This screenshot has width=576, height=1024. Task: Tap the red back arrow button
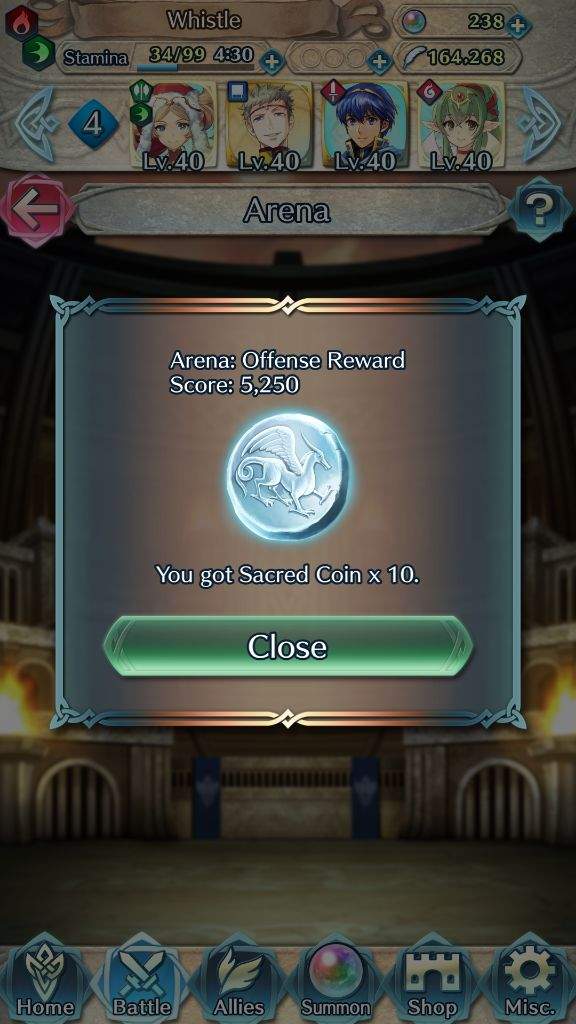pos(37,210)
